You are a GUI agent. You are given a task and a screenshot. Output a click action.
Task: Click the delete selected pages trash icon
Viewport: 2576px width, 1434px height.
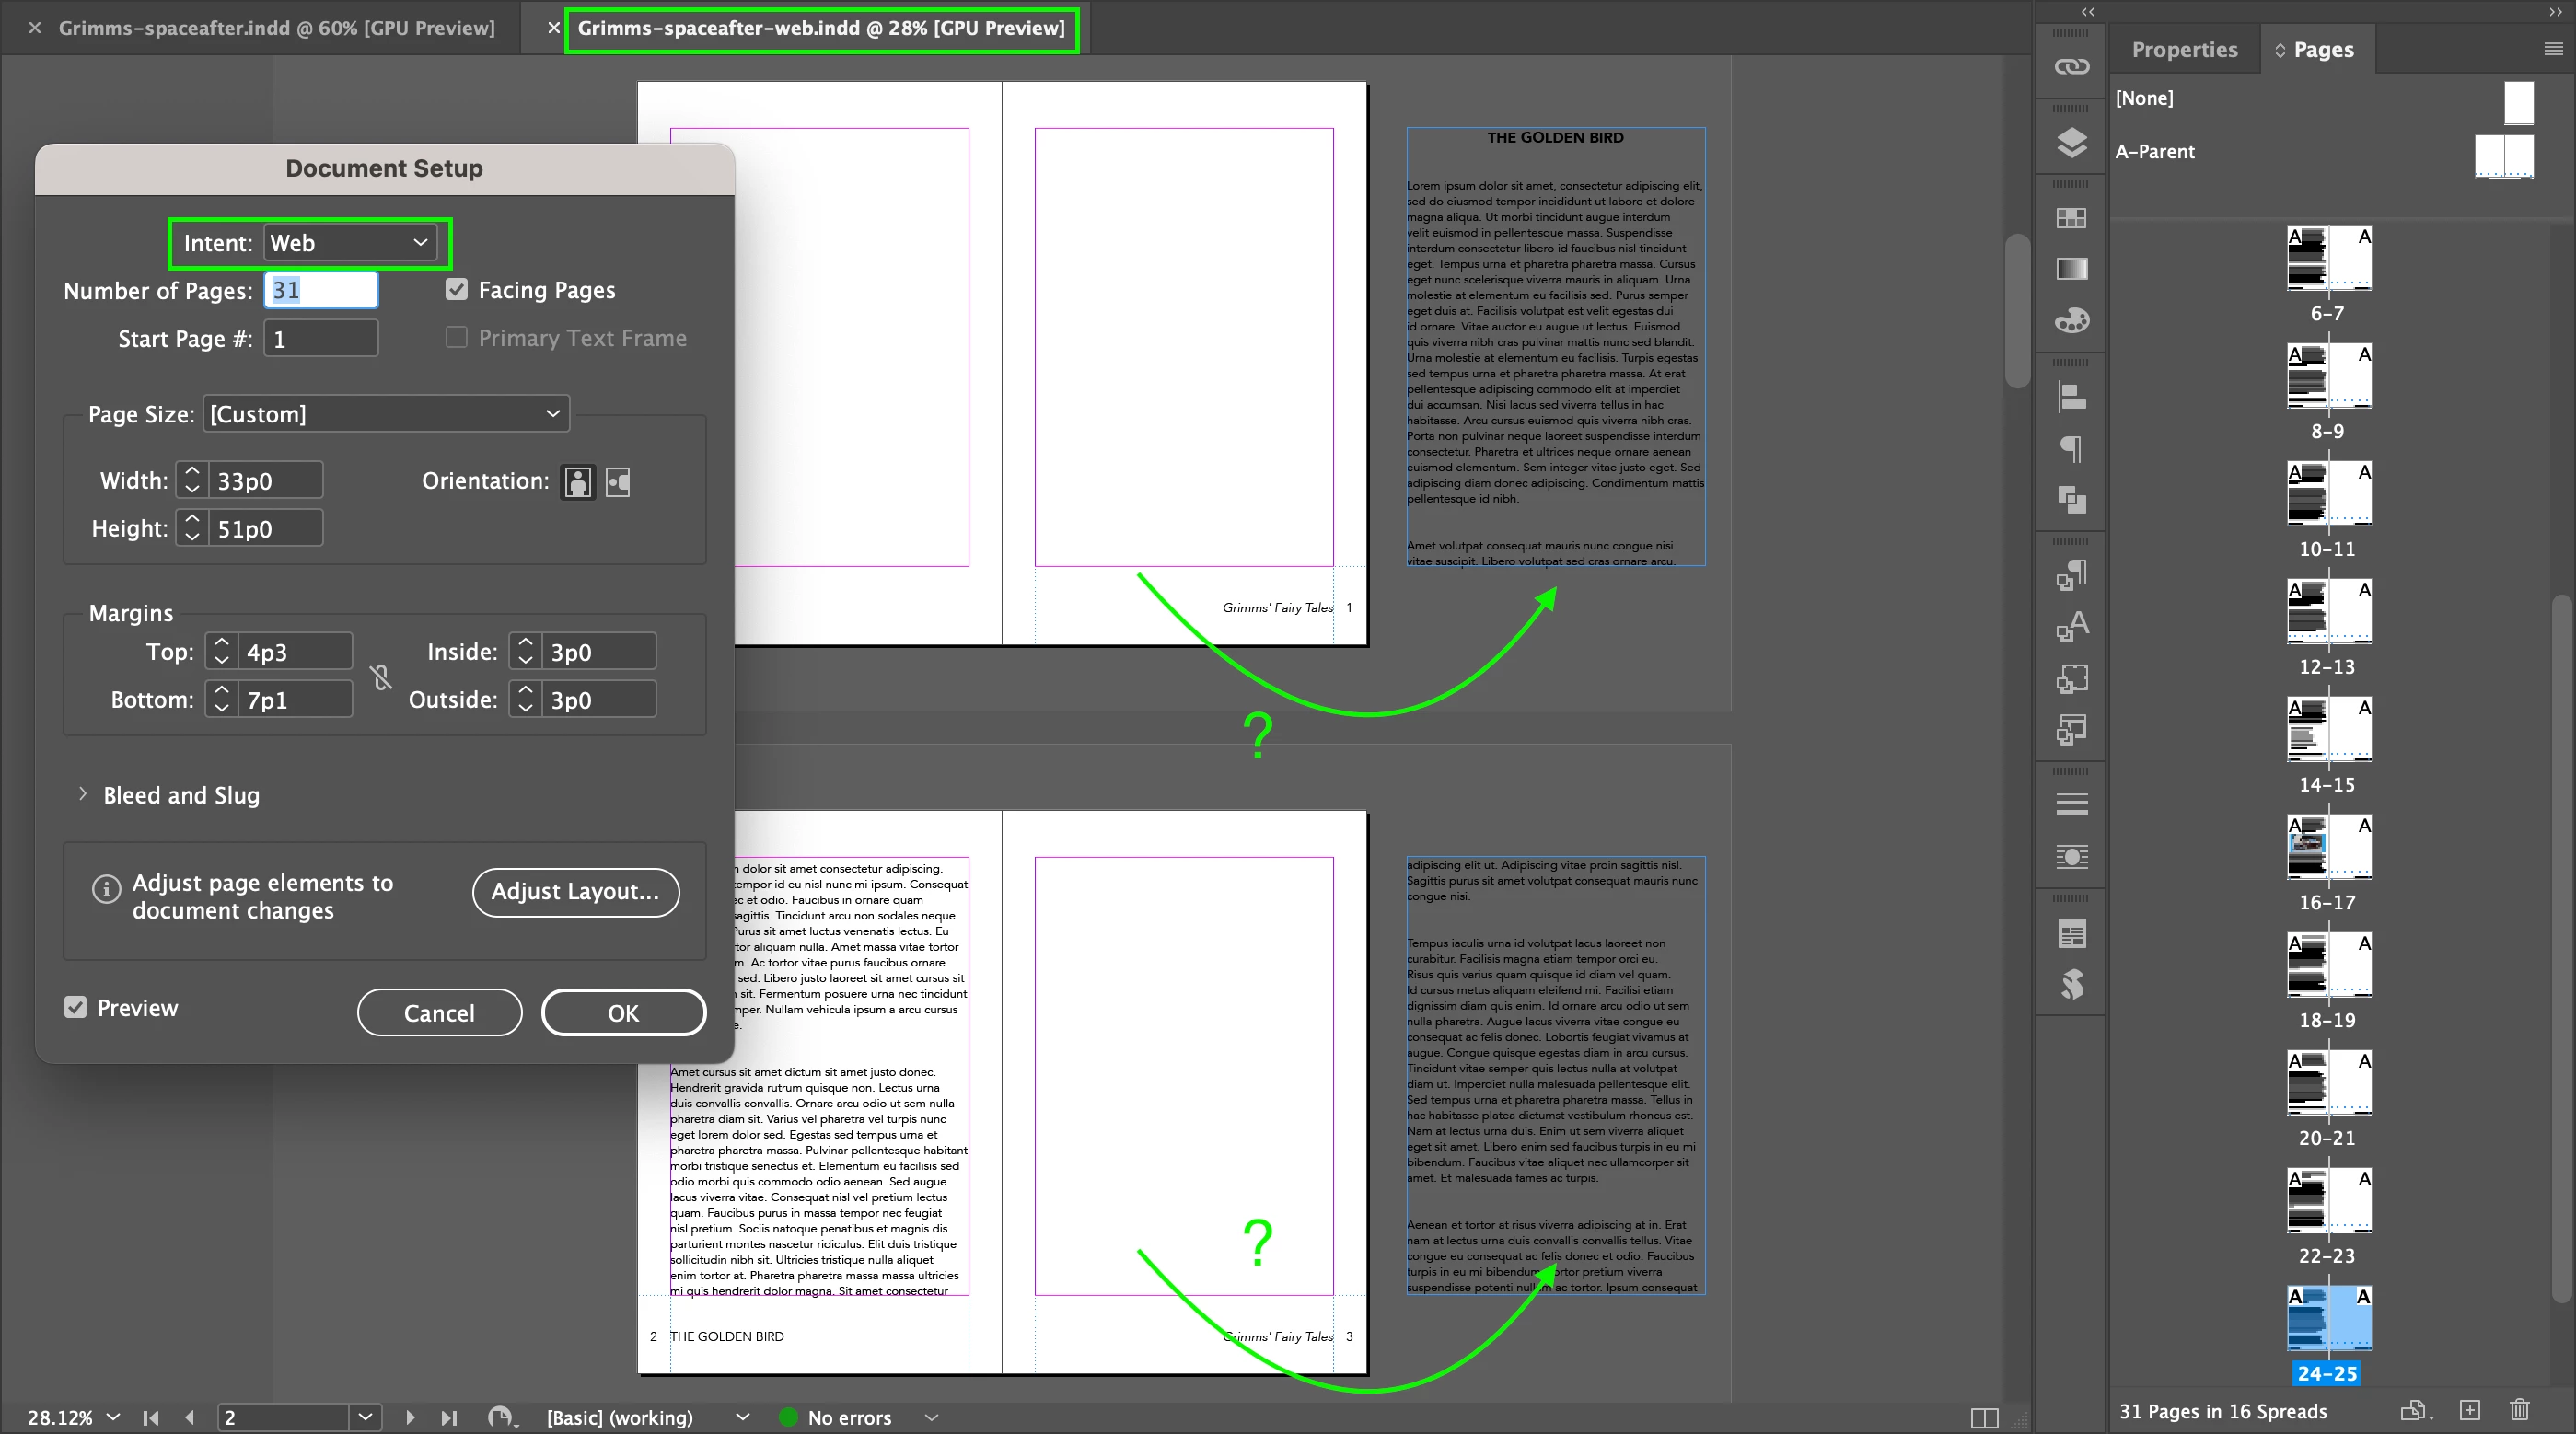(x=2519, y=1410)
